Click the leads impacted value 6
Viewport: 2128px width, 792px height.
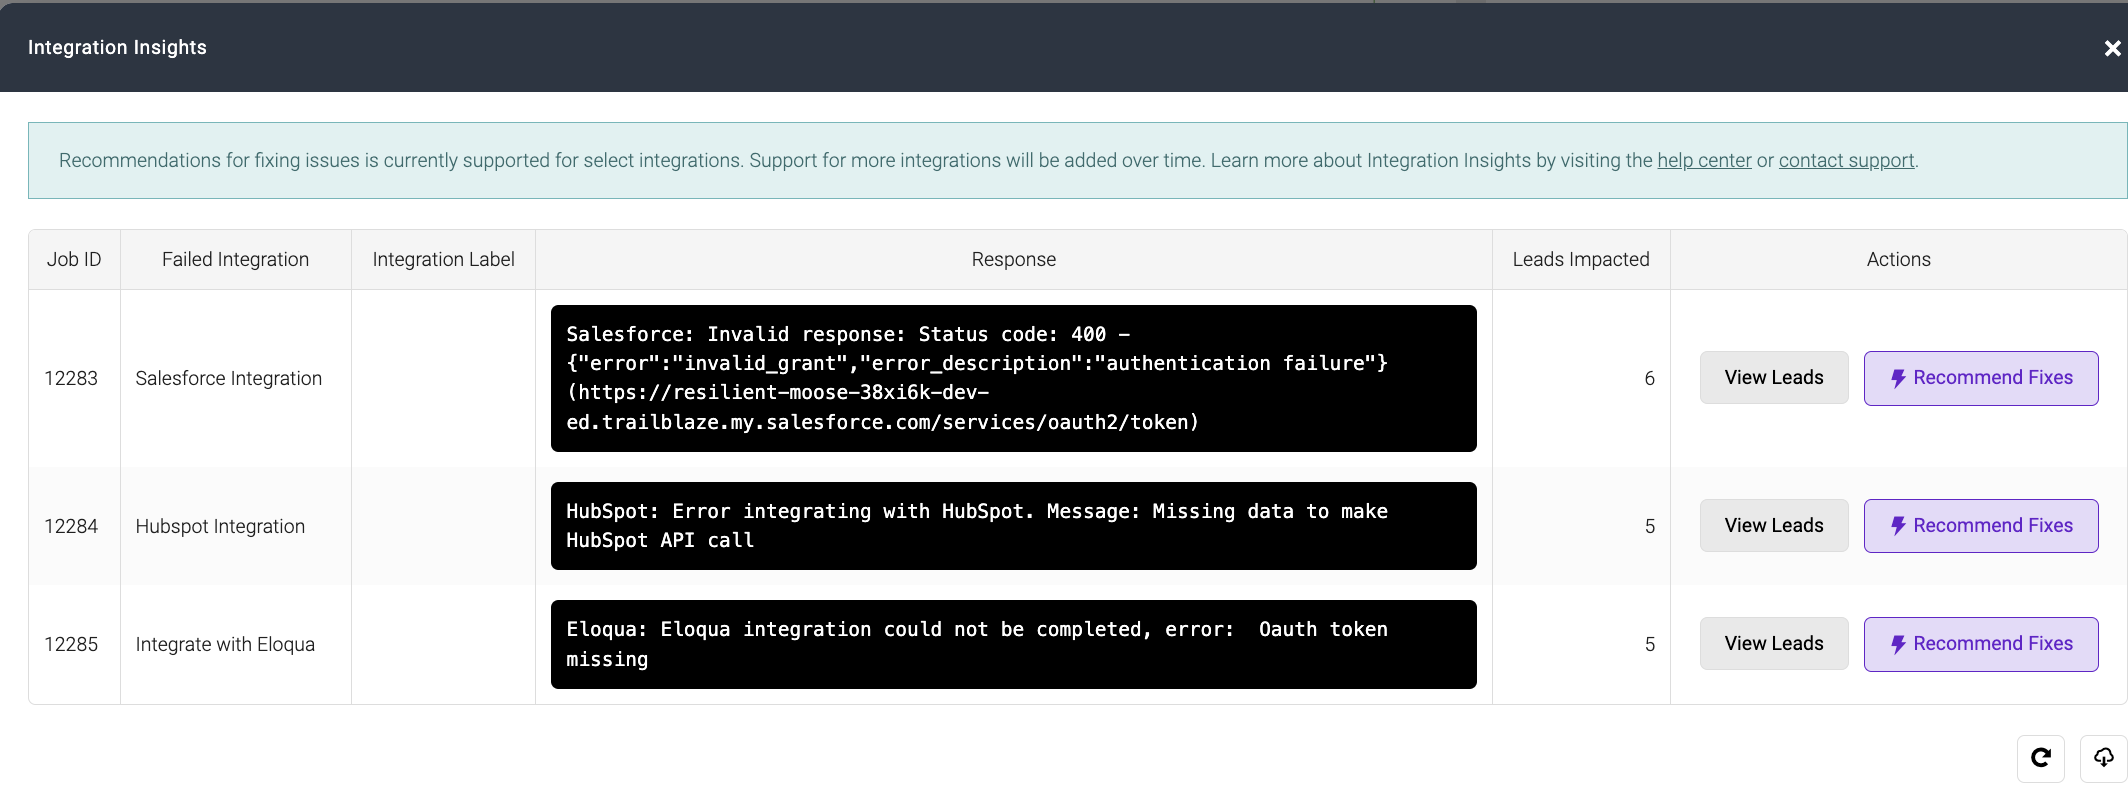tap(1649, 379)
